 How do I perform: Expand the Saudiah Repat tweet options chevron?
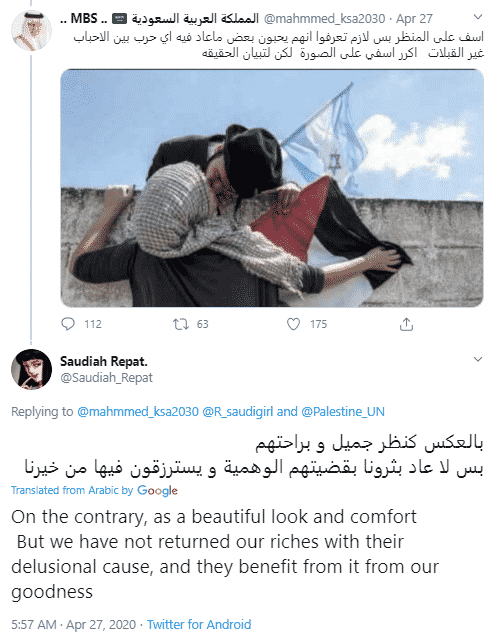478,359
